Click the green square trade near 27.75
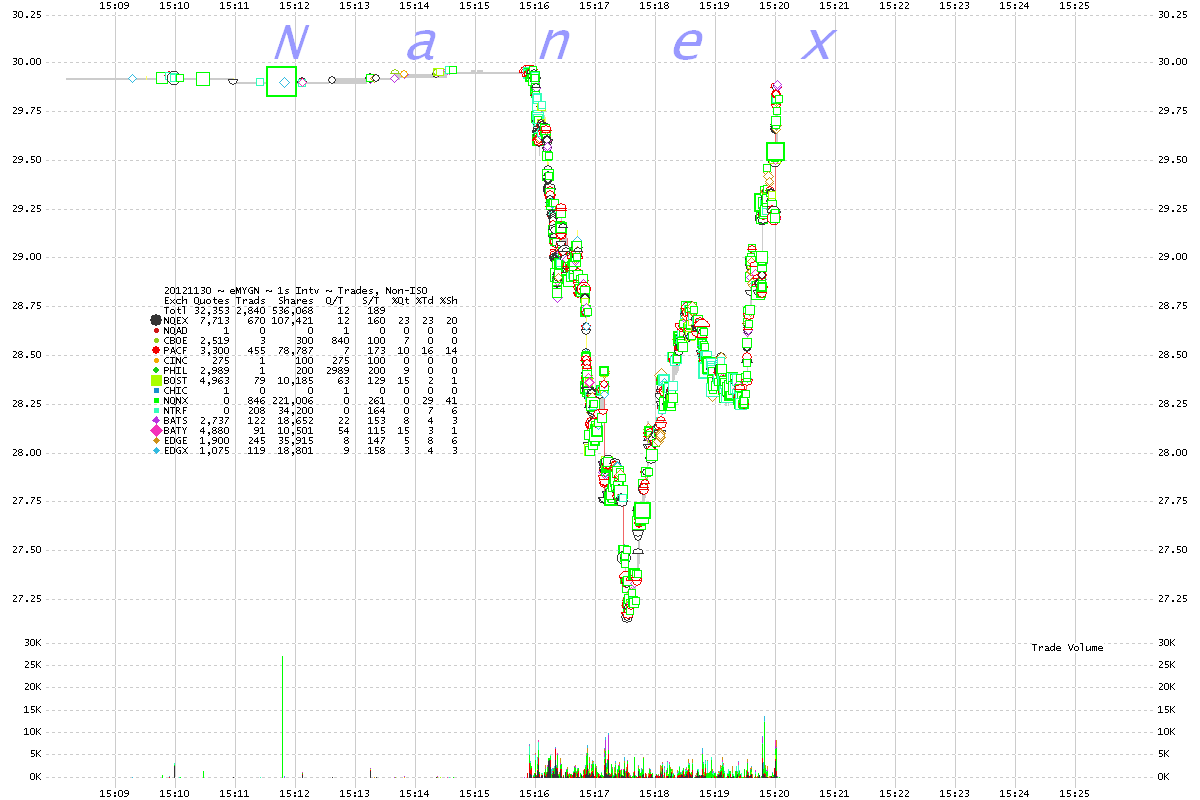 coord(642,511)
